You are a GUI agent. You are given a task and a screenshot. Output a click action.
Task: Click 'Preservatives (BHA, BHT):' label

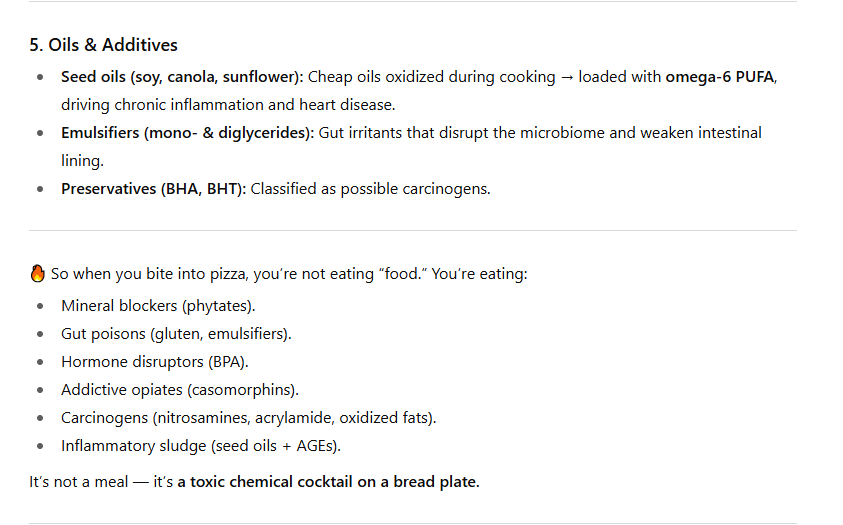[x=153, y=189]
